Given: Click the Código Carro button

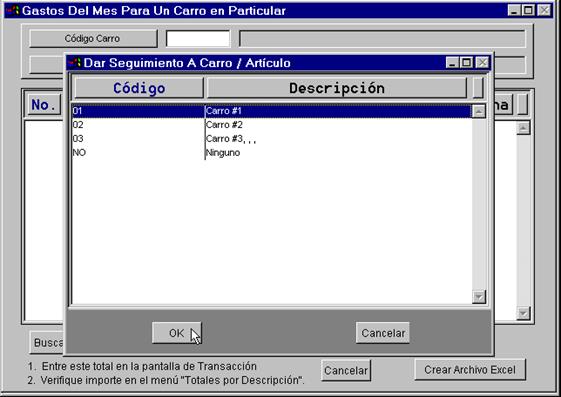Looking at the screenshot, I should 93,38.
